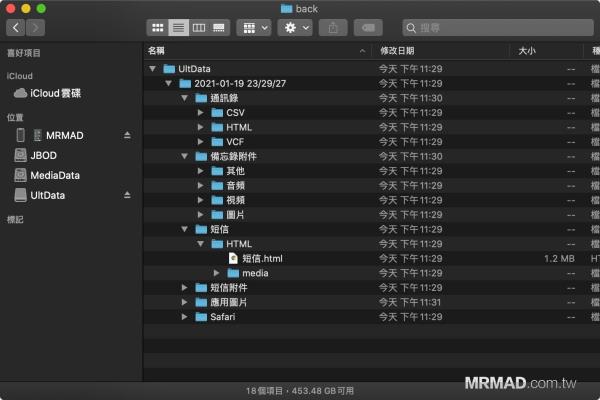Click the Edit Tags toolbar button
The width and height of the screenshot is (600, 400).
click(368, 28)
